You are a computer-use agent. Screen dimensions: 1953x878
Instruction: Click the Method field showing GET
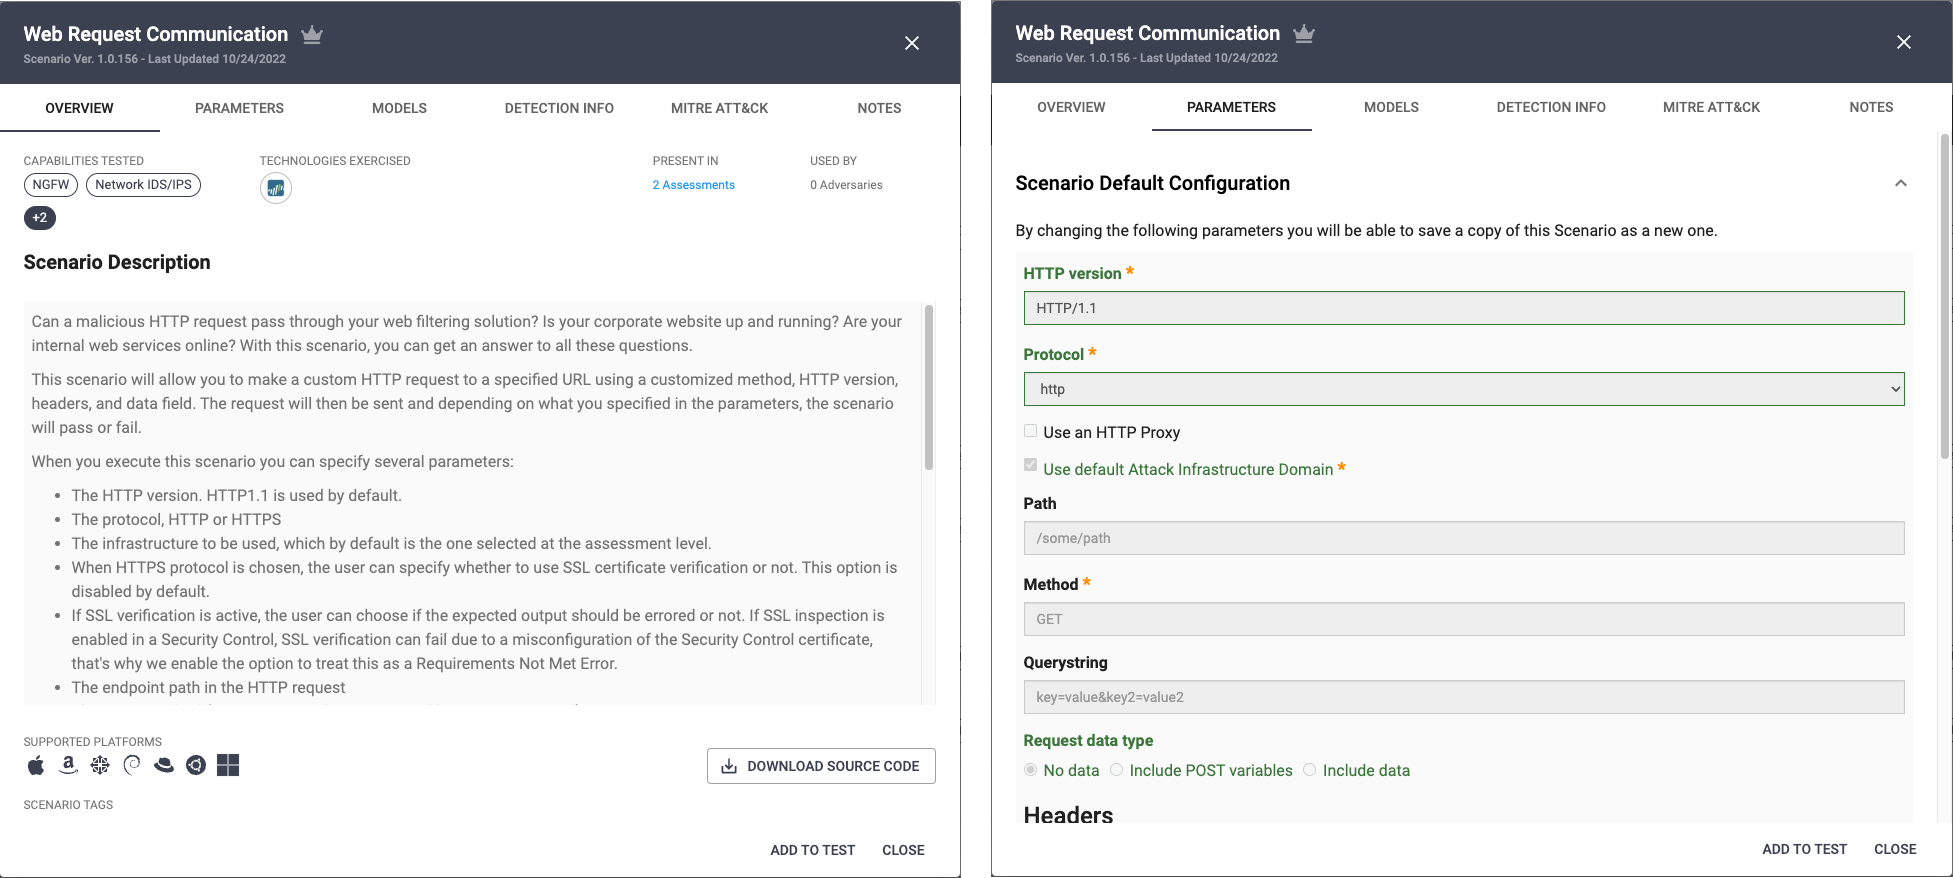point(1464,619)
